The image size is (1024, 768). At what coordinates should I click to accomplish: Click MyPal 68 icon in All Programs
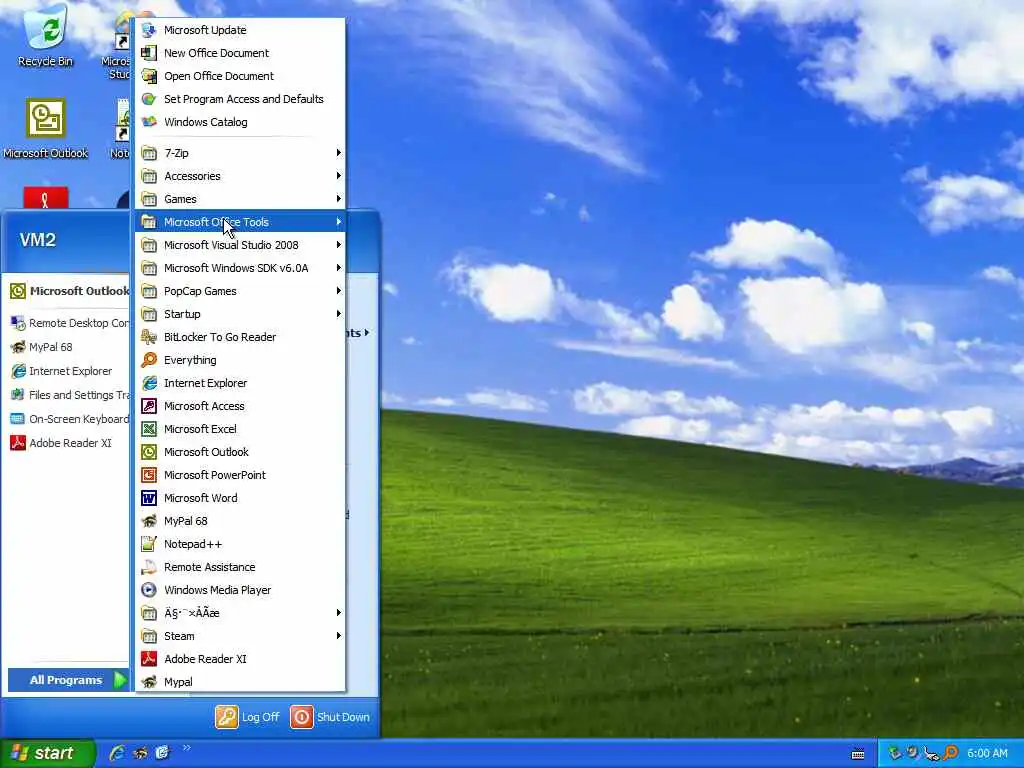click(149, 521)
